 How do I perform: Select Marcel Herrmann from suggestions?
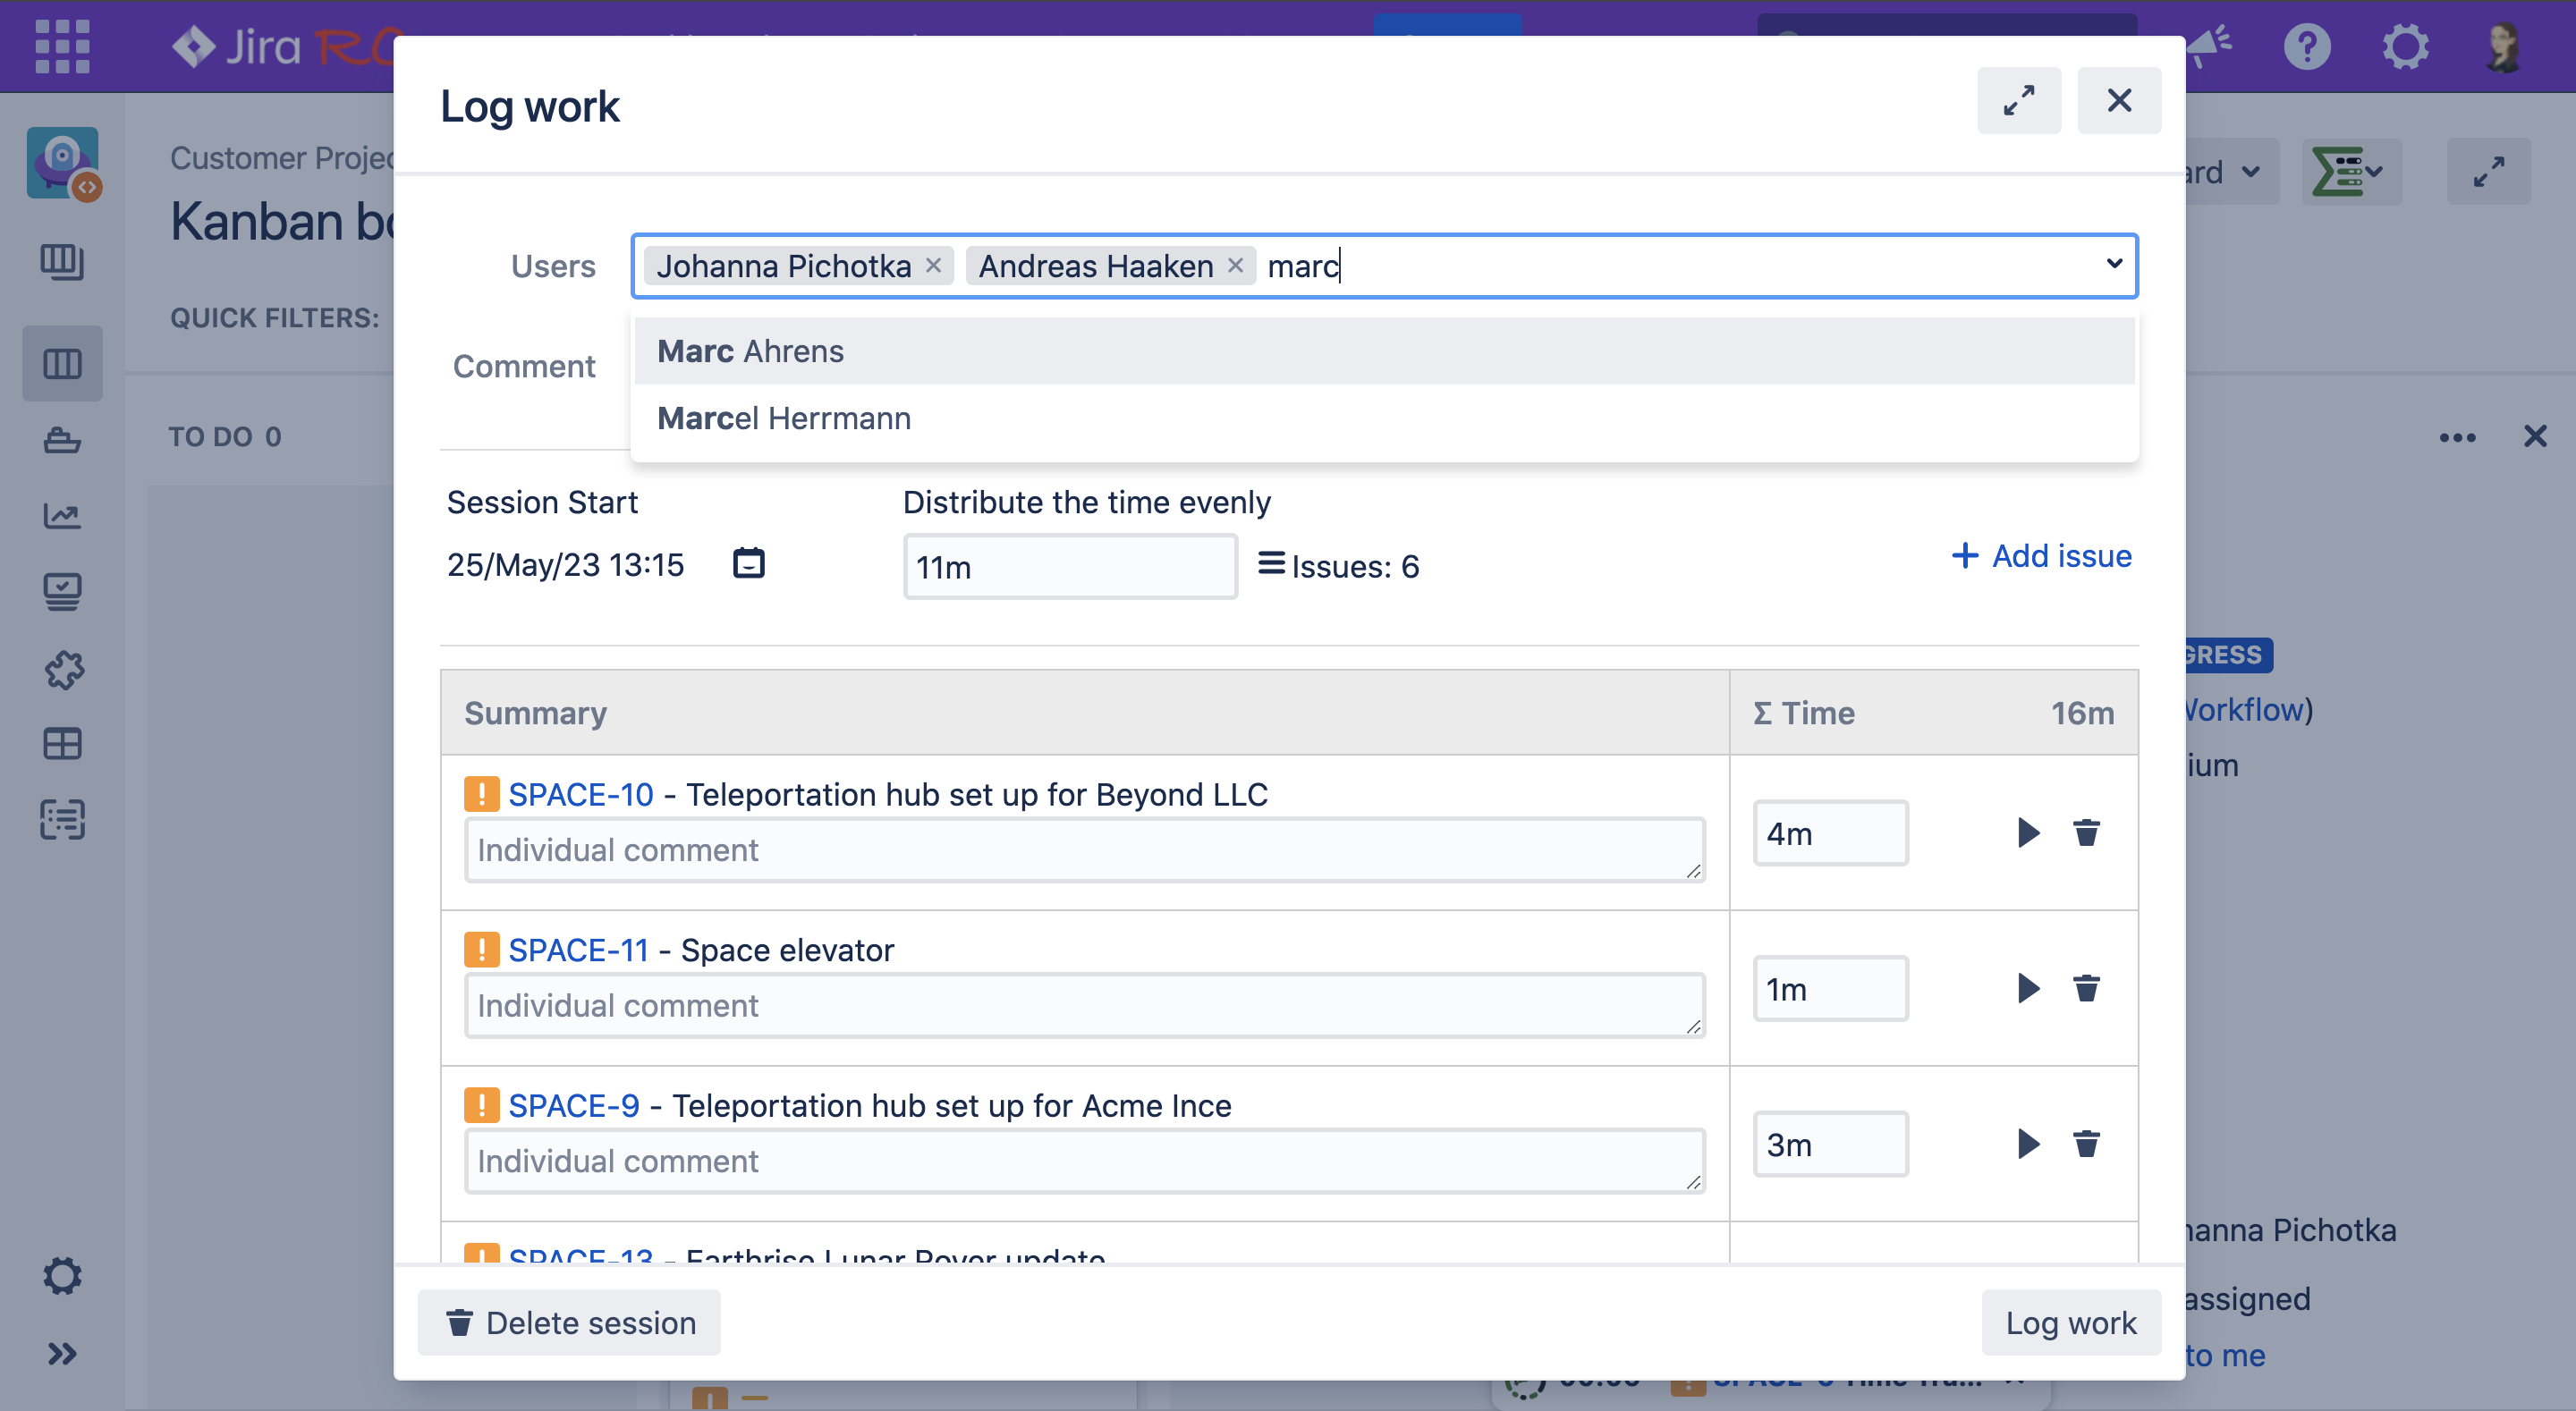pyautogui.click(x=783, y=418)
